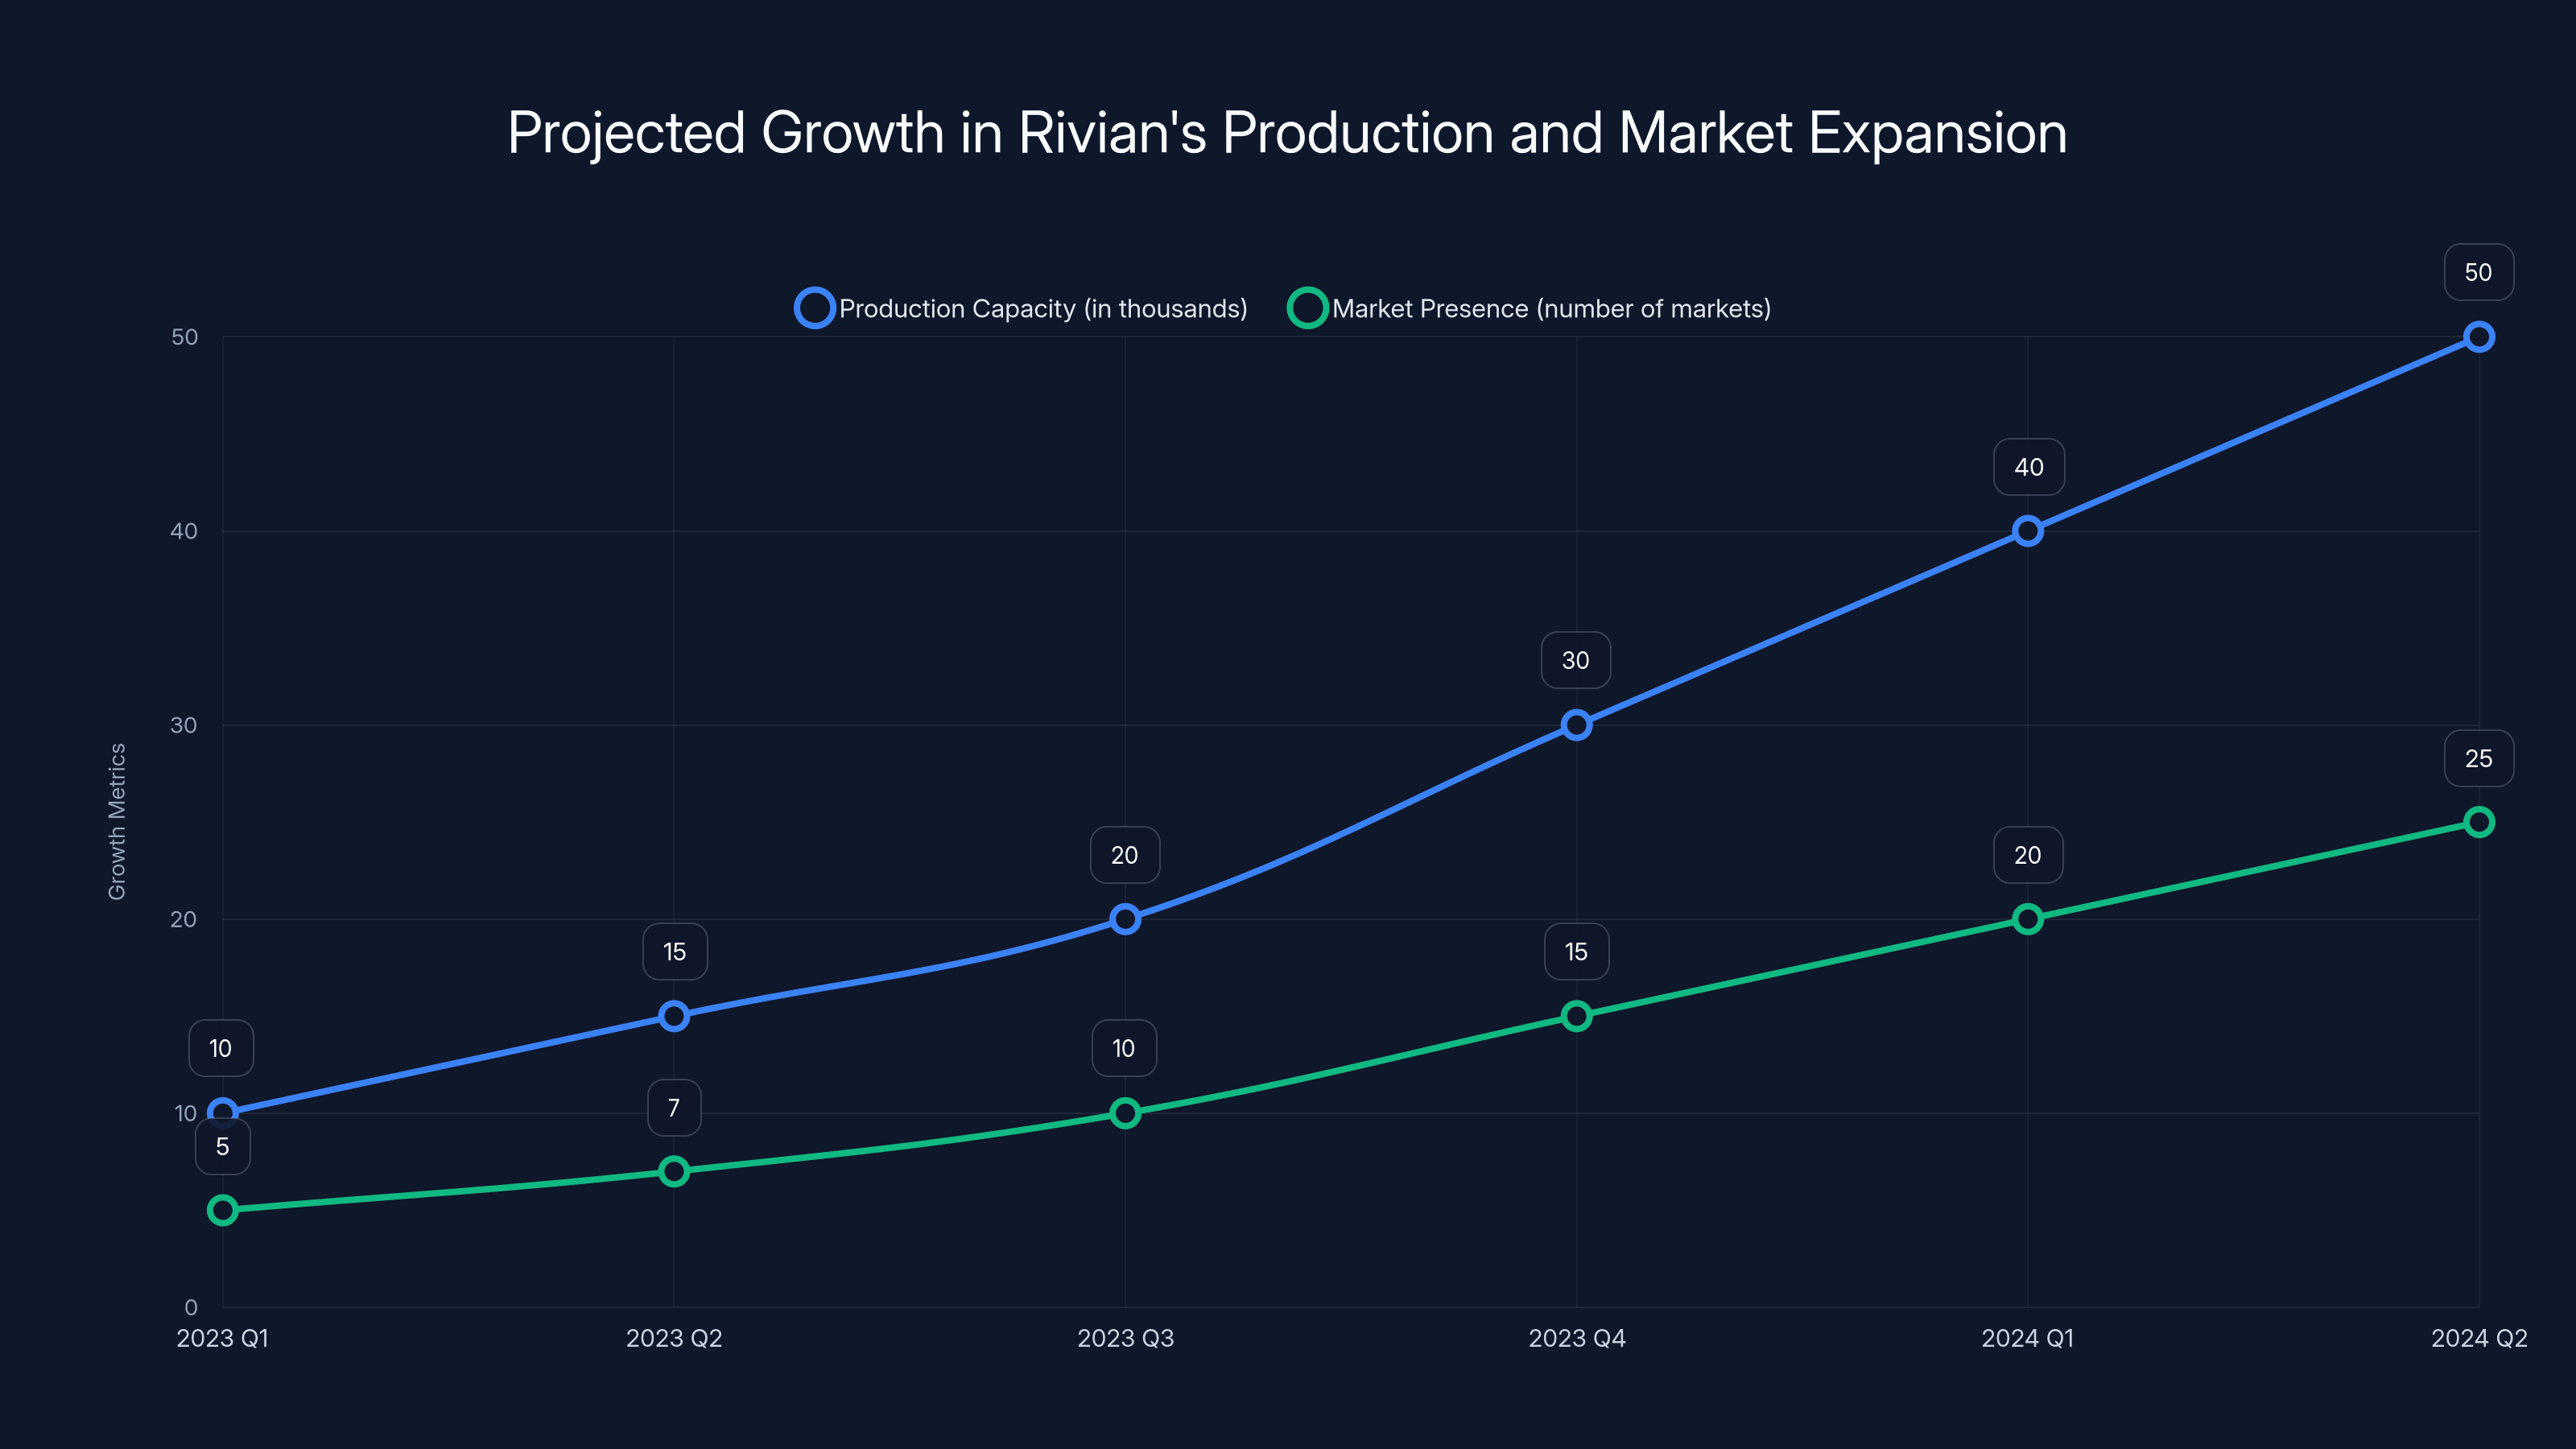This screenshot has width=2576, height=1449.
Task: Click the green line's 20 label at 2024 Q1
Action: point(2028,855)
